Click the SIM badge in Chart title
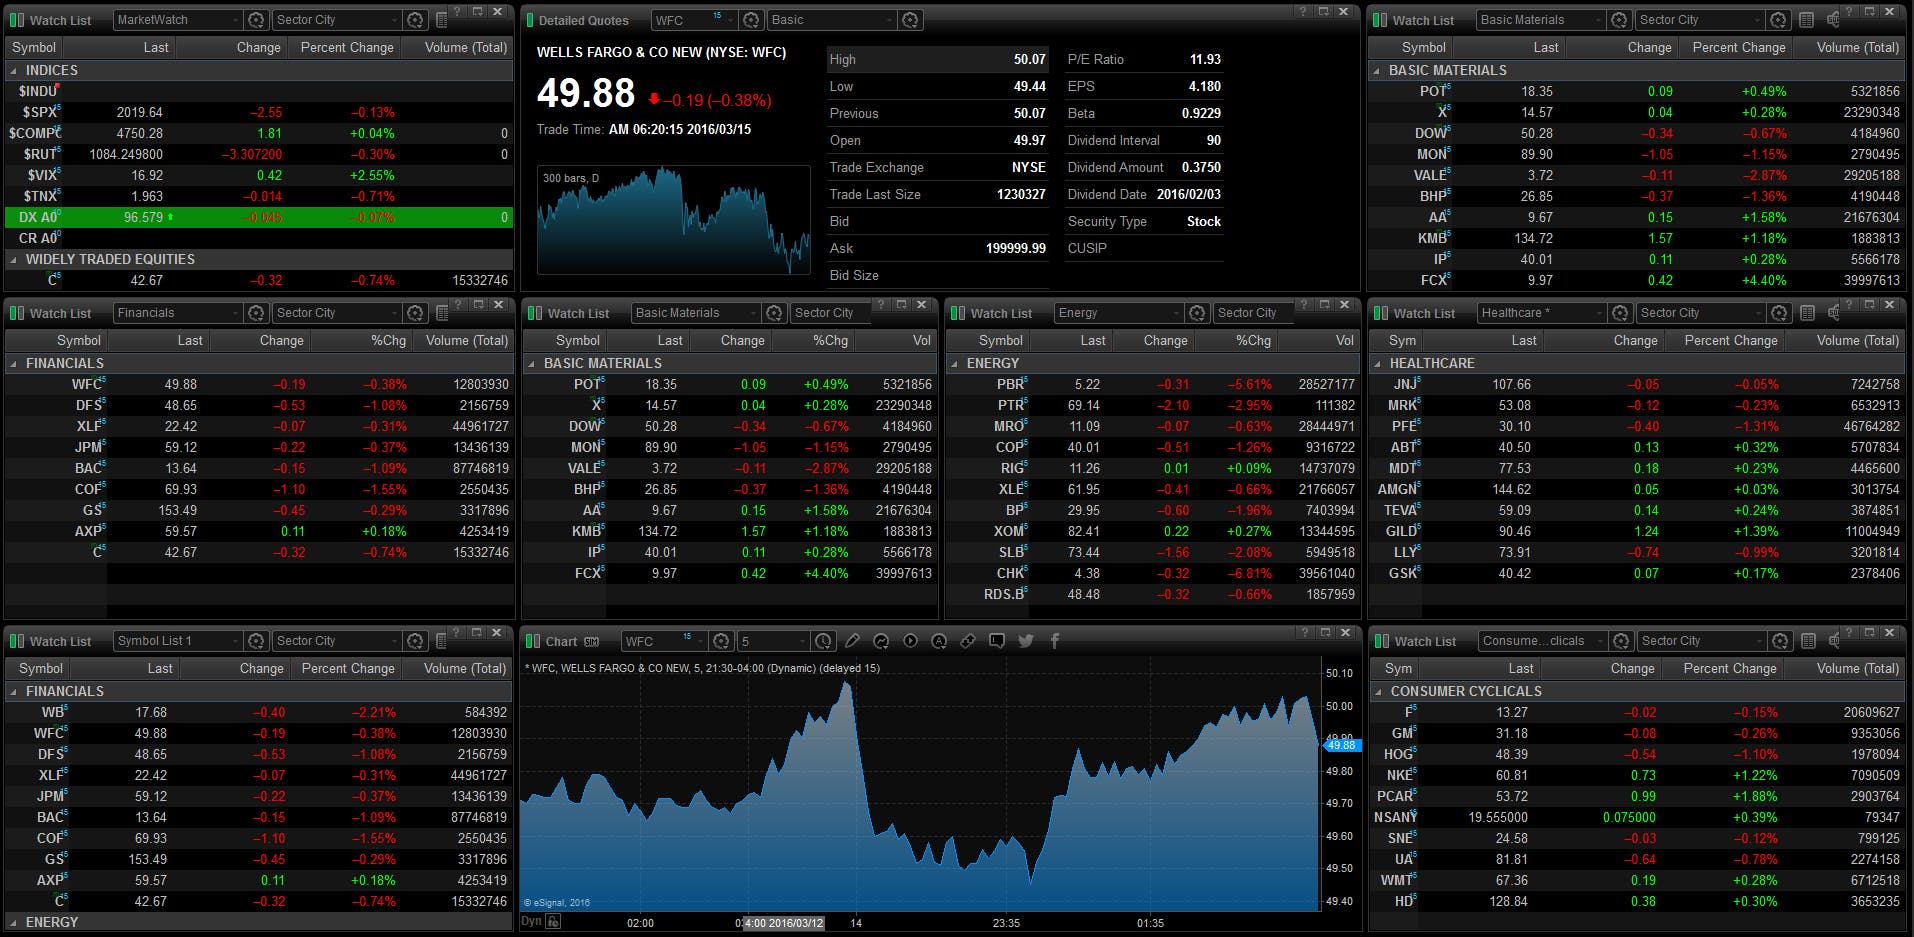The width and height of the screenshot is (1914, 937). coord(592,642)
